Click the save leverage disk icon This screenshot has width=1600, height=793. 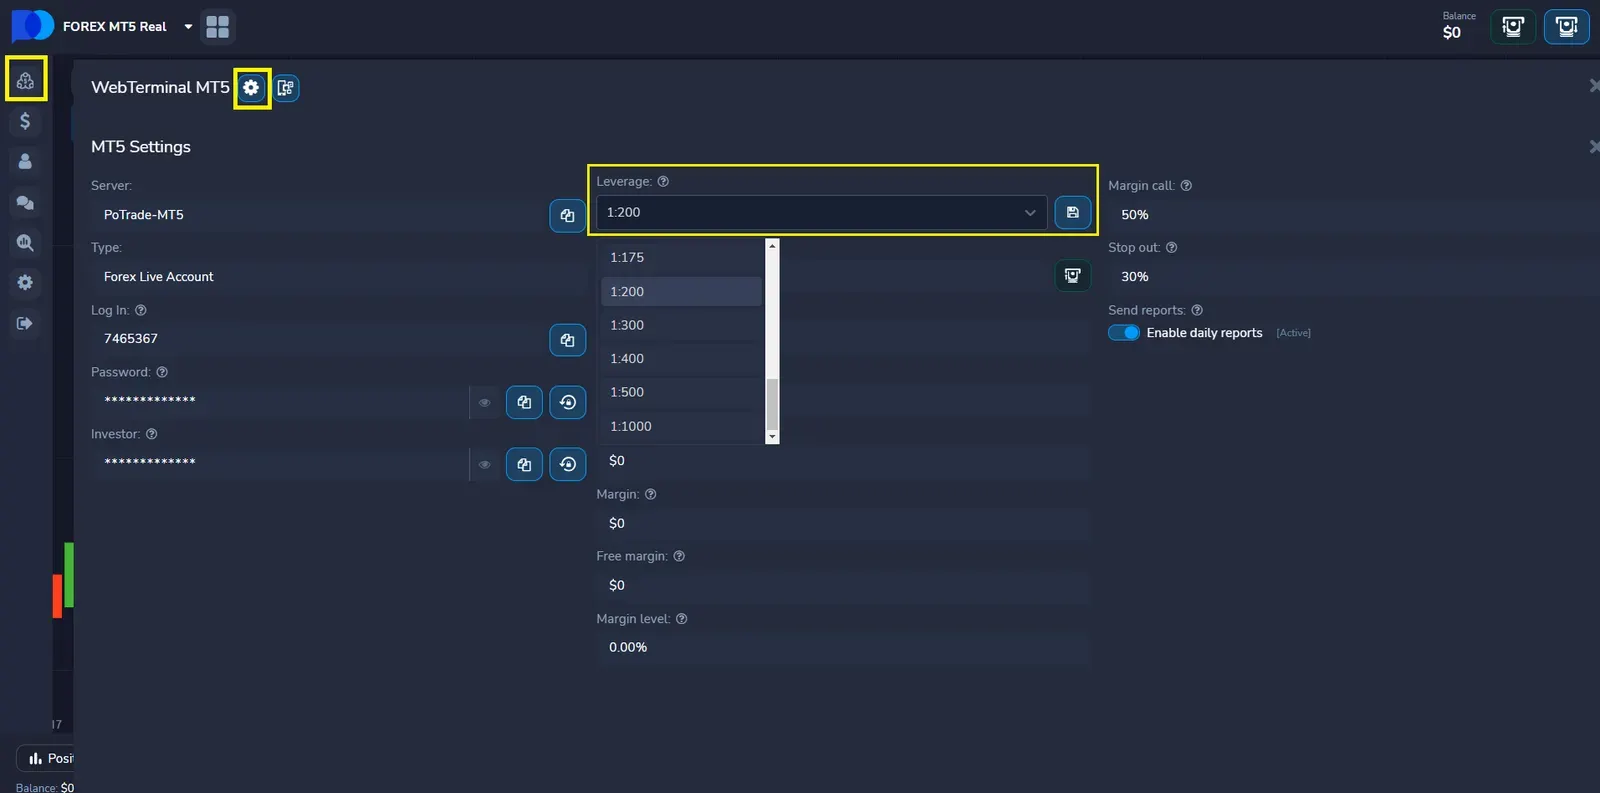[1072, 212]
